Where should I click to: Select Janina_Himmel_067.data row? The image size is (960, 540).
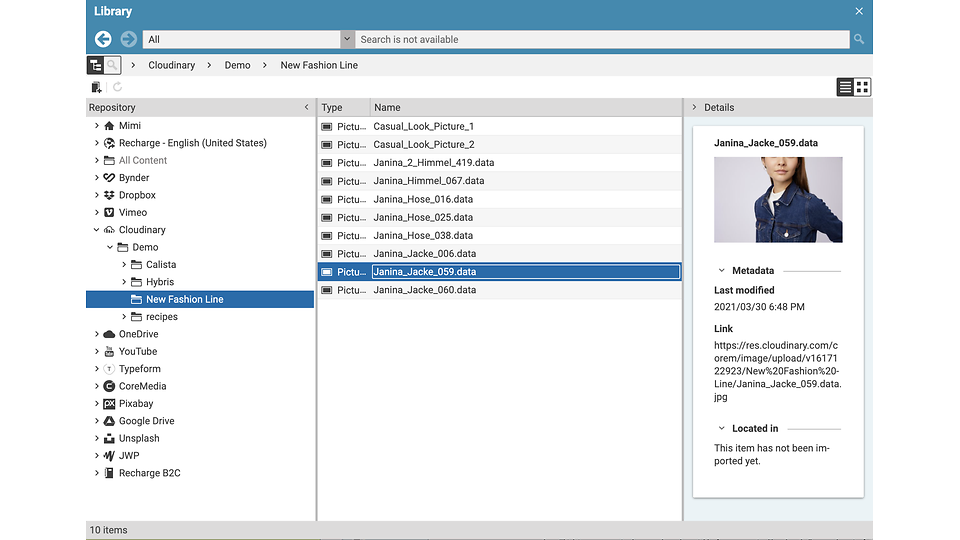click(500, 181)
